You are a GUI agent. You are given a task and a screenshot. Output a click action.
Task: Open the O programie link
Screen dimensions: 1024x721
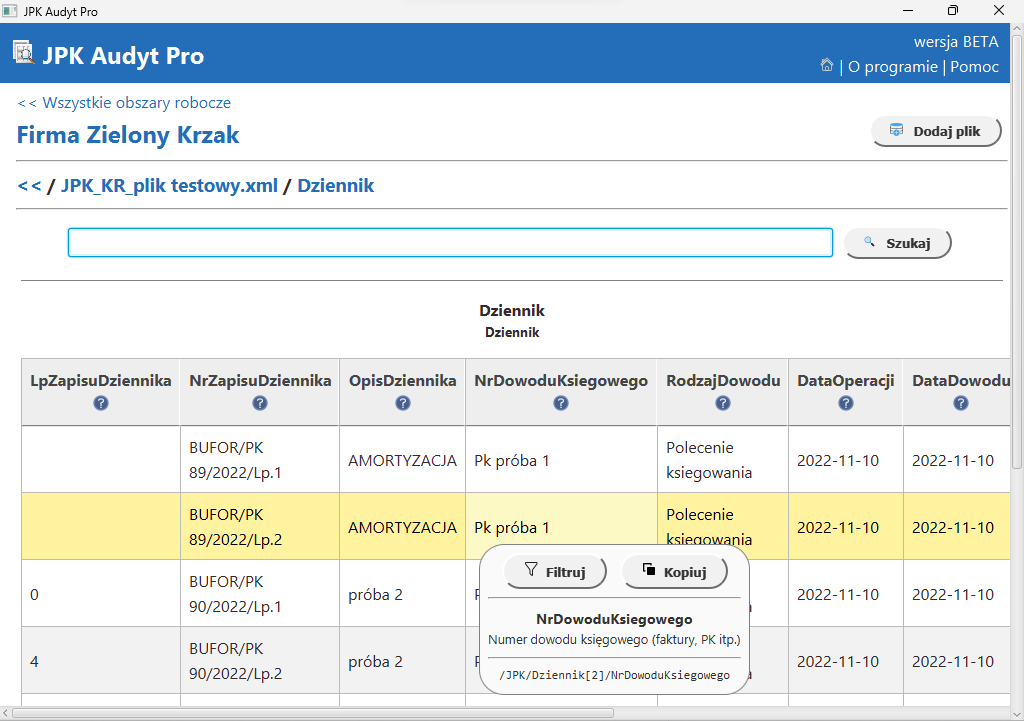point(893,67)
